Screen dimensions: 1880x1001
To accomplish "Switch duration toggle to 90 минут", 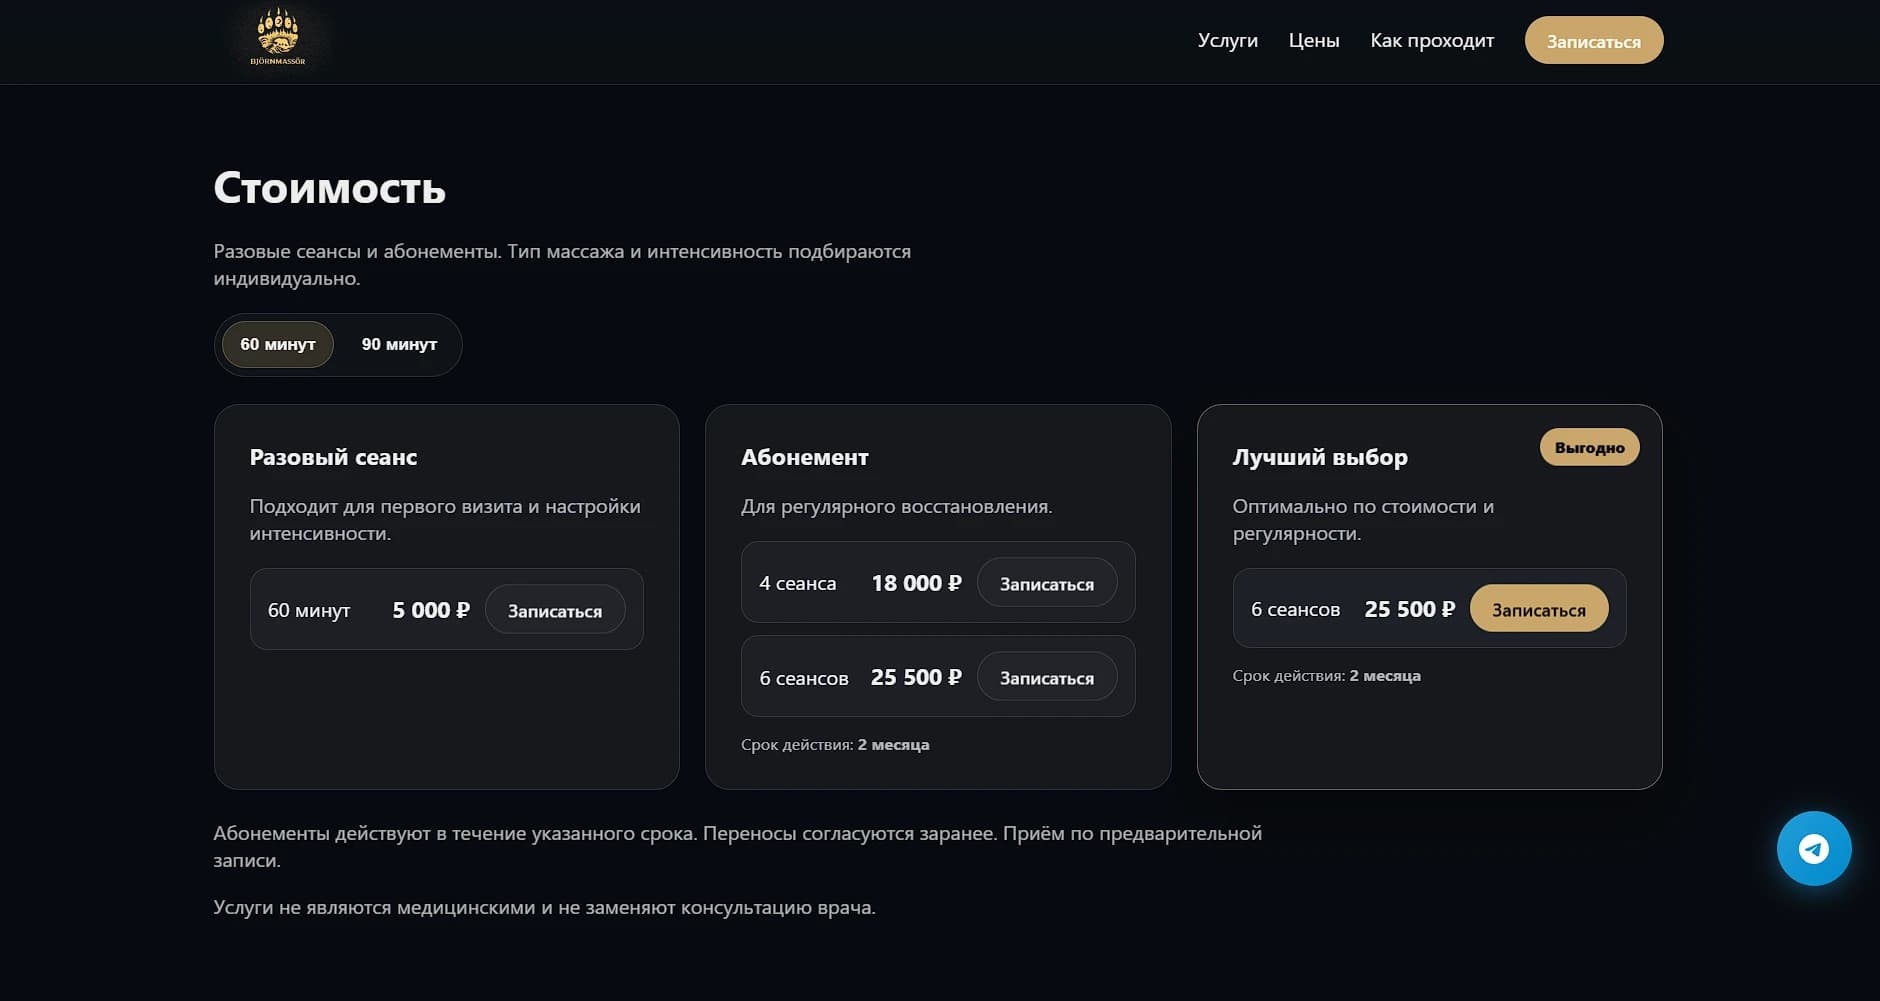I will click(x=399, y=345).
